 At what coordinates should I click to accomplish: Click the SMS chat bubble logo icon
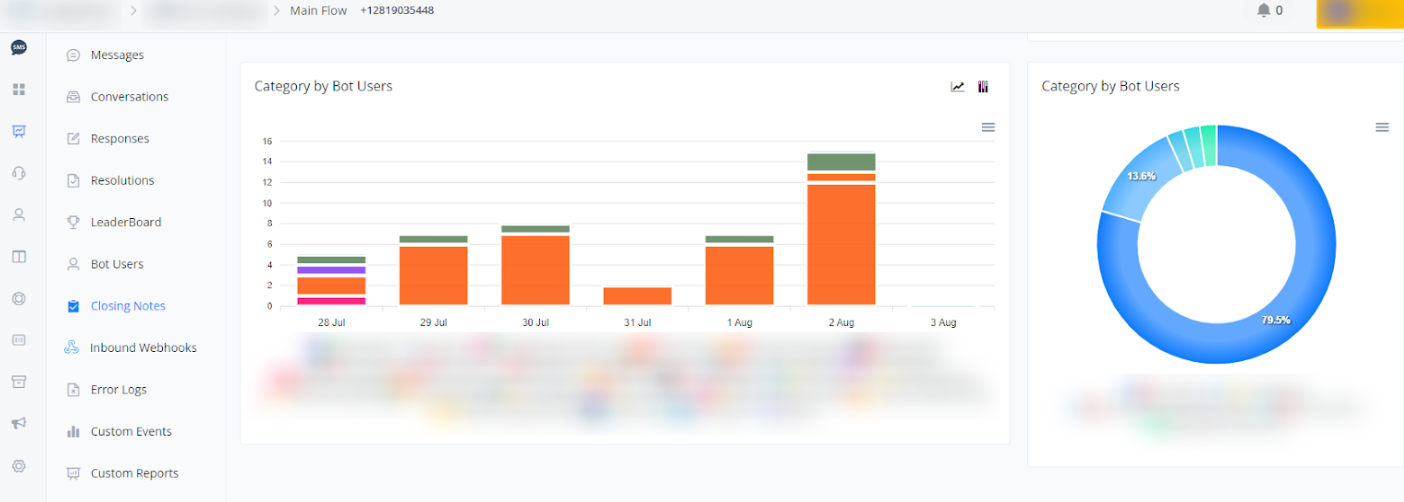click(19, 48)
